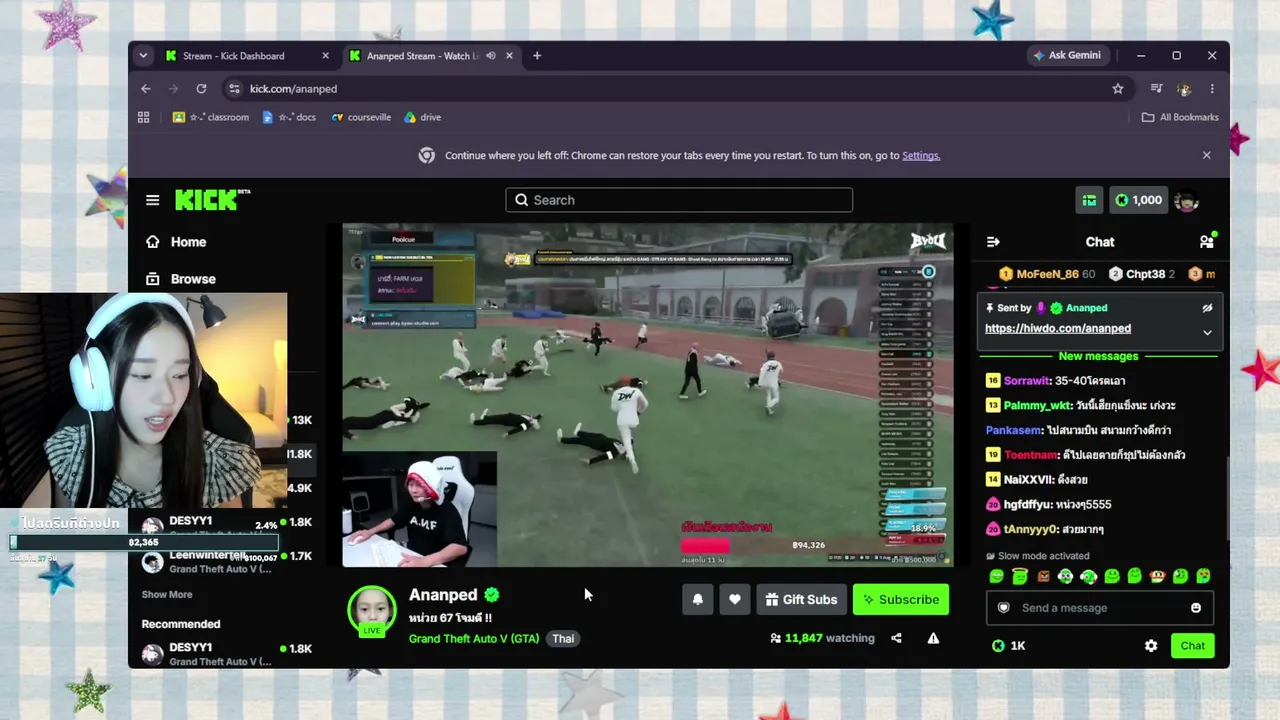Open the Chrome media controls icon
The height and width of the screenshot is (720, 1280).
coord(1157,89)
